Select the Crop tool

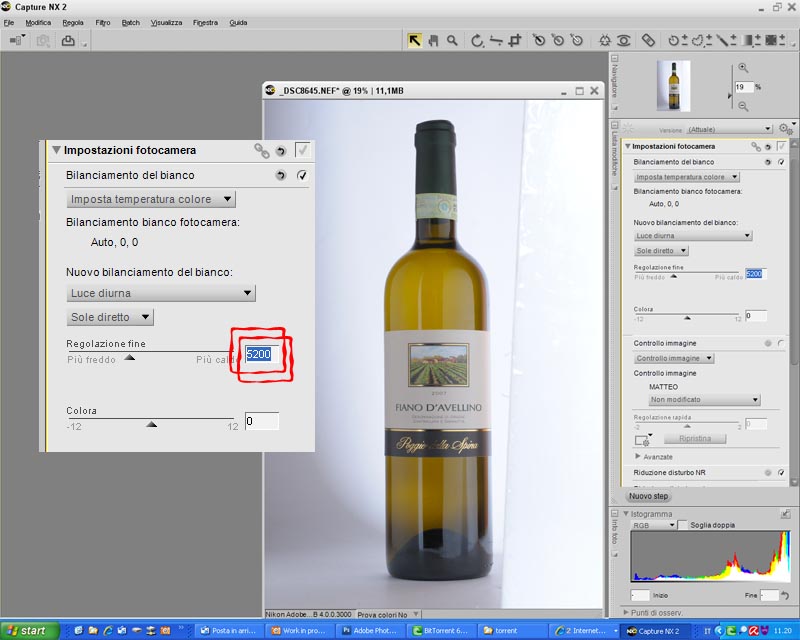tap(515, 40)
